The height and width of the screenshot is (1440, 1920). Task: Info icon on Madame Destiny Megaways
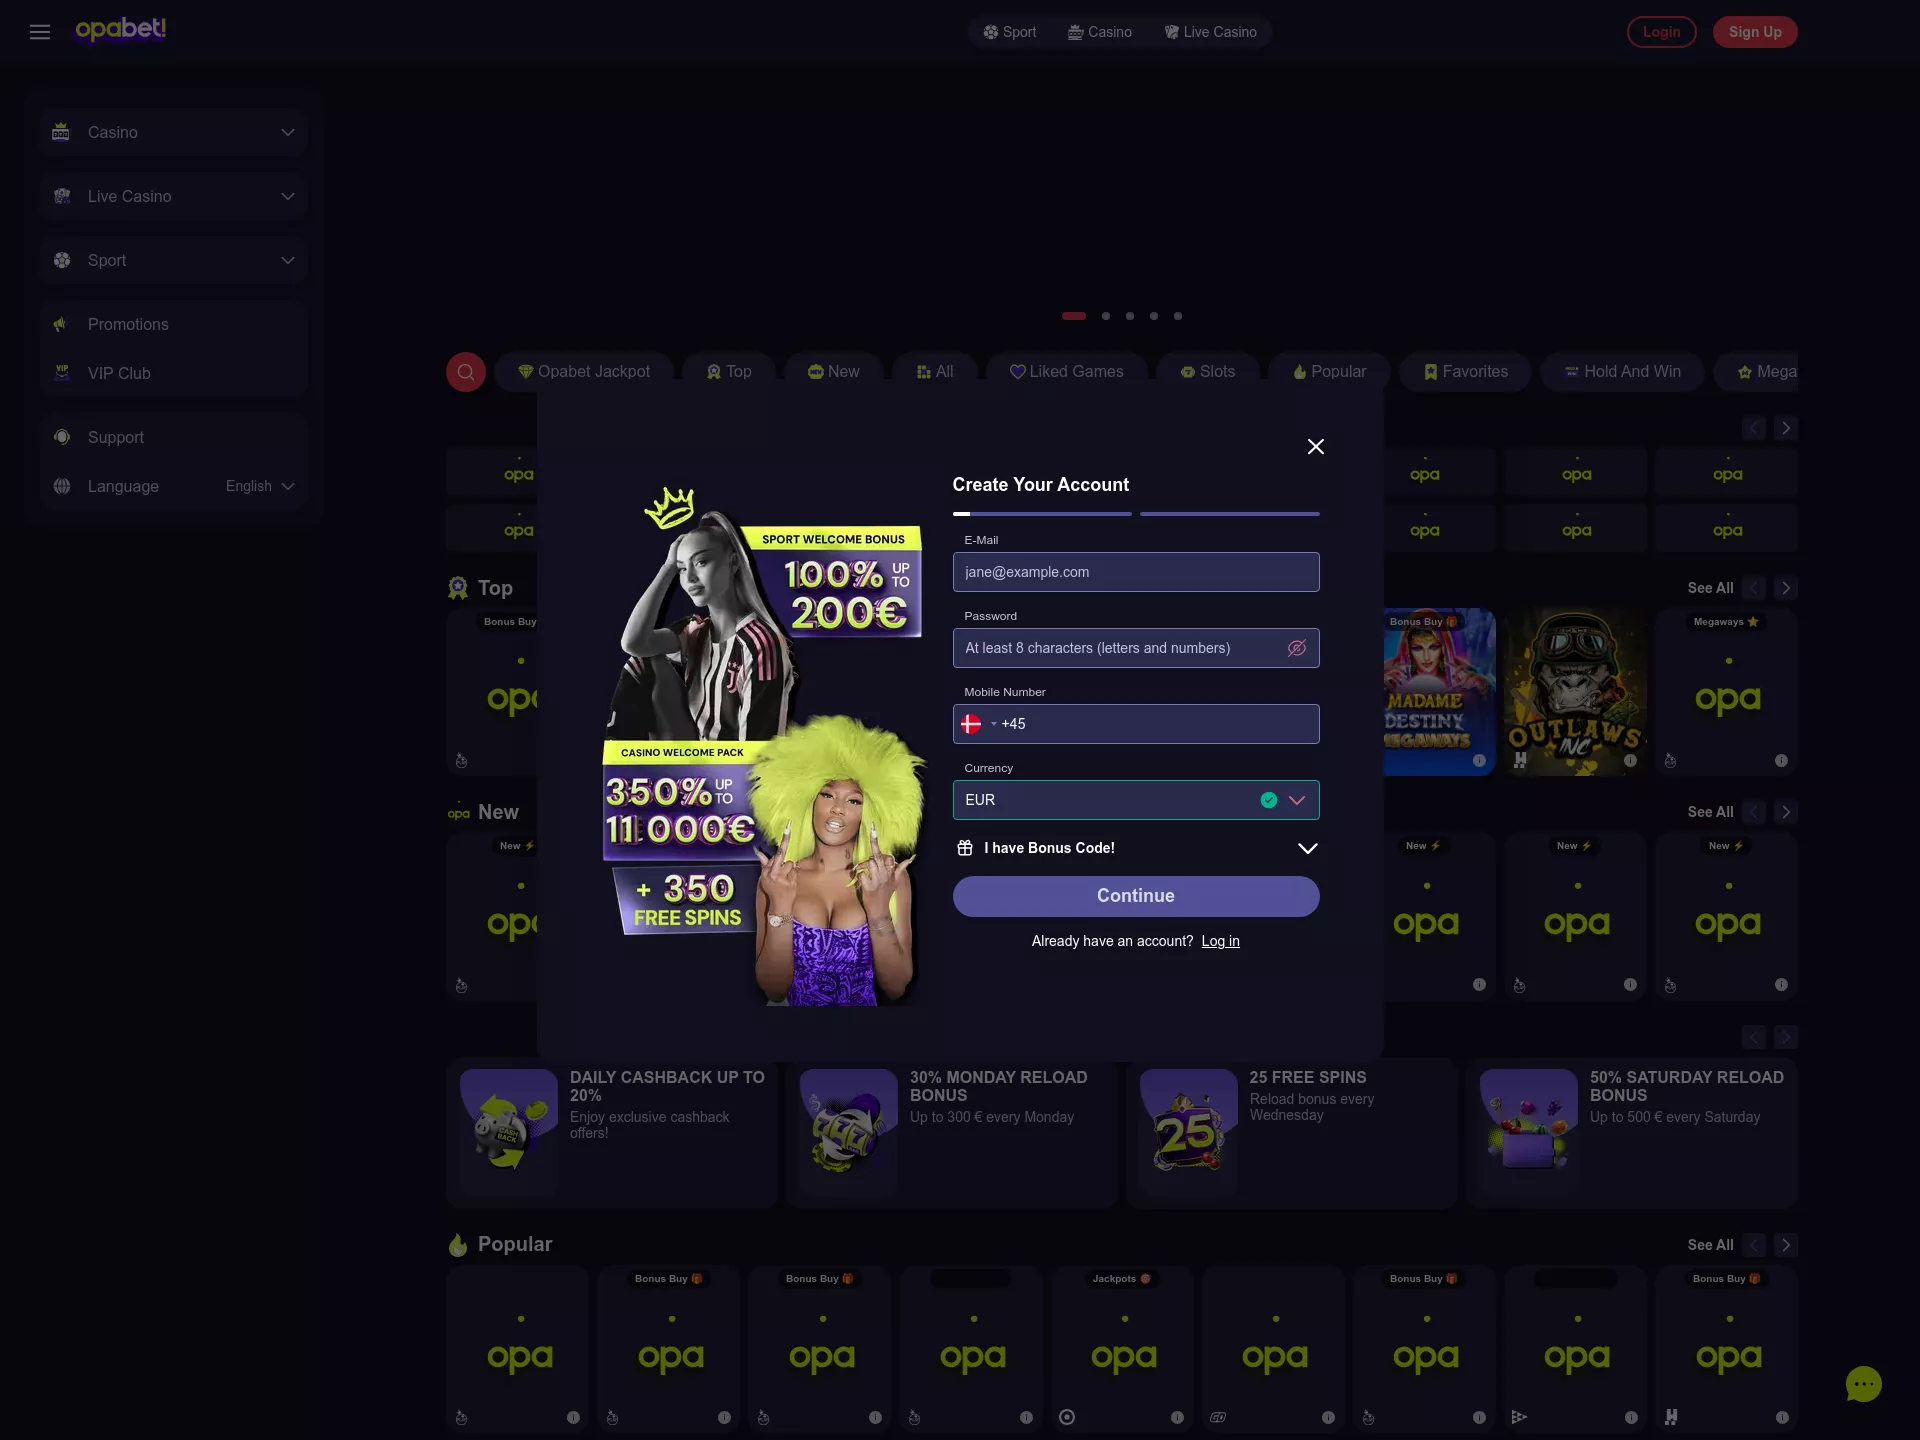1479,760
